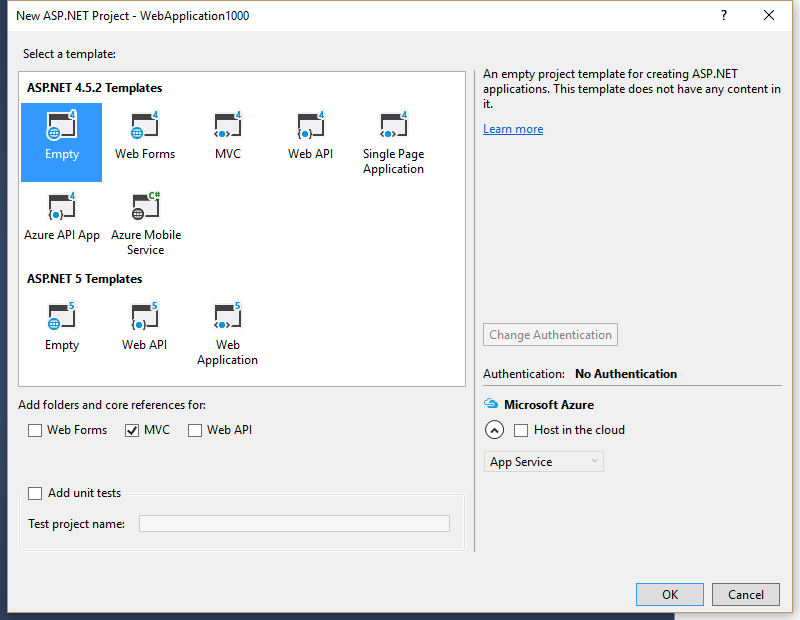Click the 'Add folders and core references for:' label

point(112,405)
